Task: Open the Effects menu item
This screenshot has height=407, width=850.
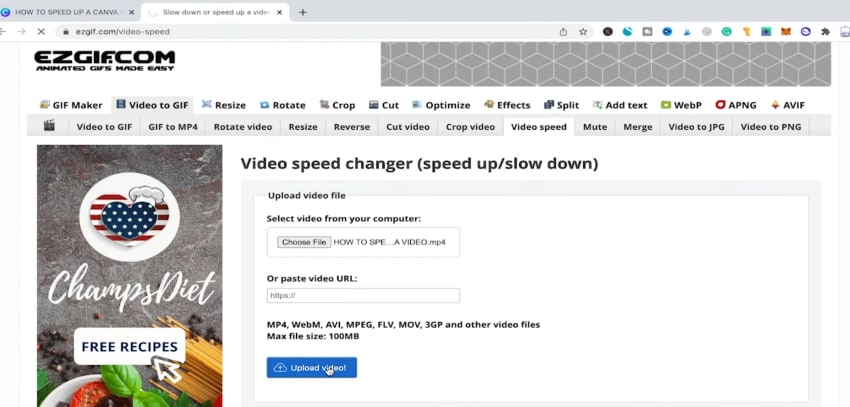Action: point(507,105)
